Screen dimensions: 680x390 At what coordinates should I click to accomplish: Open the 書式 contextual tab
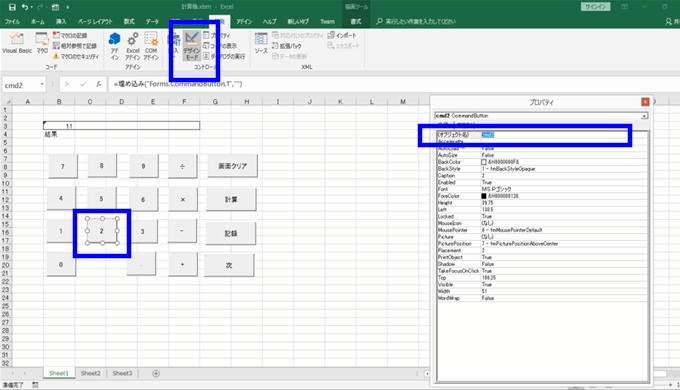tap(356, 21)
